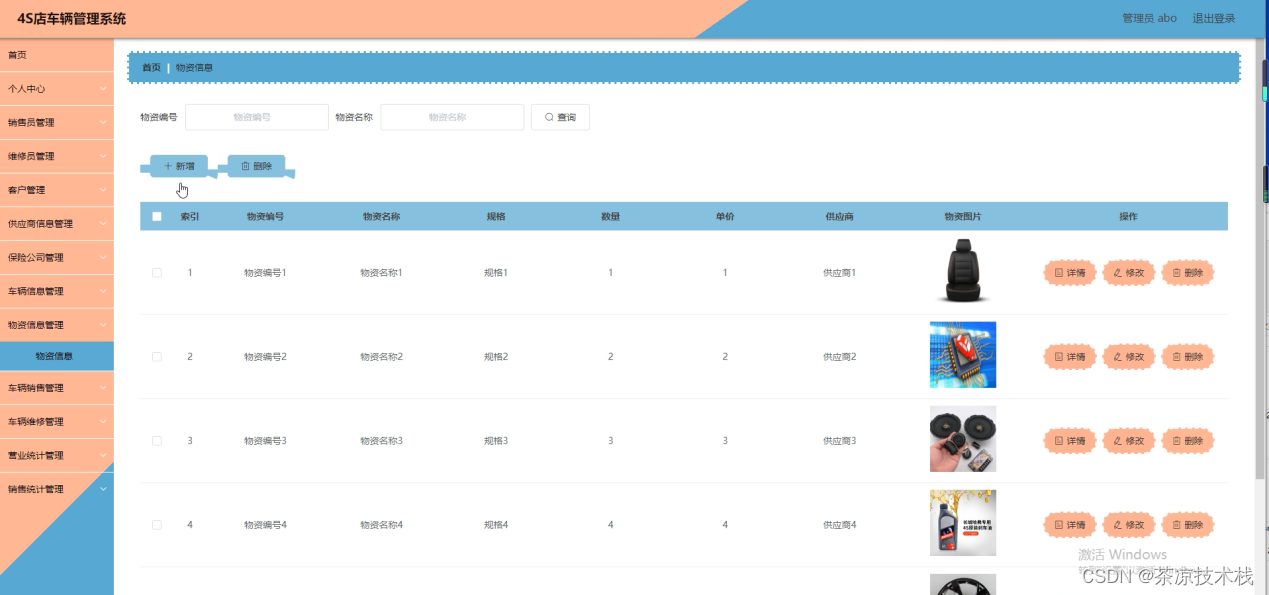This screenshot has width=1269, height=595.
Task: Check the checkbox for 物资编号3 row
Action: coord(156,440)
